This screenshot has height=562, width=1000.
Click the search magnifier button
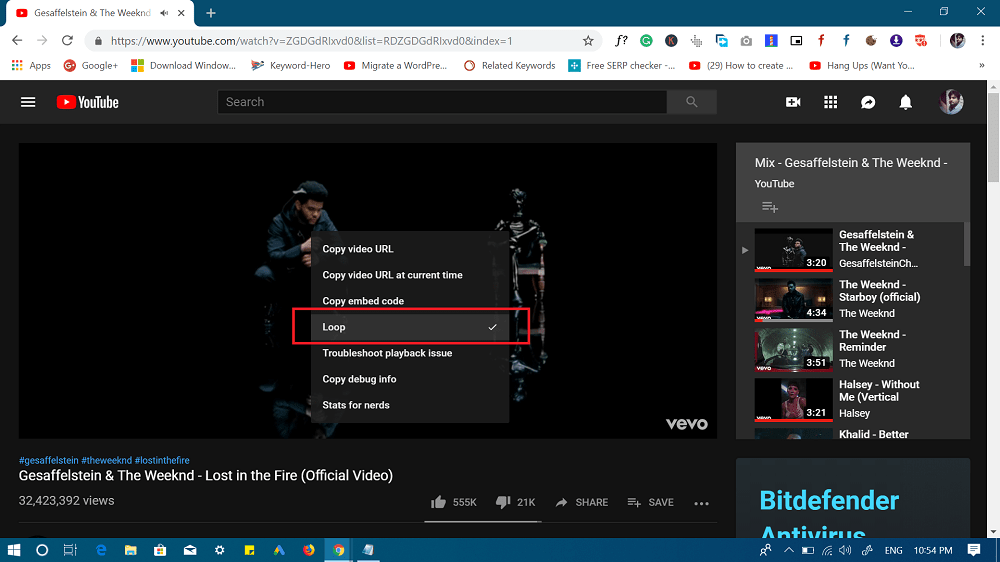pos(691,102)
